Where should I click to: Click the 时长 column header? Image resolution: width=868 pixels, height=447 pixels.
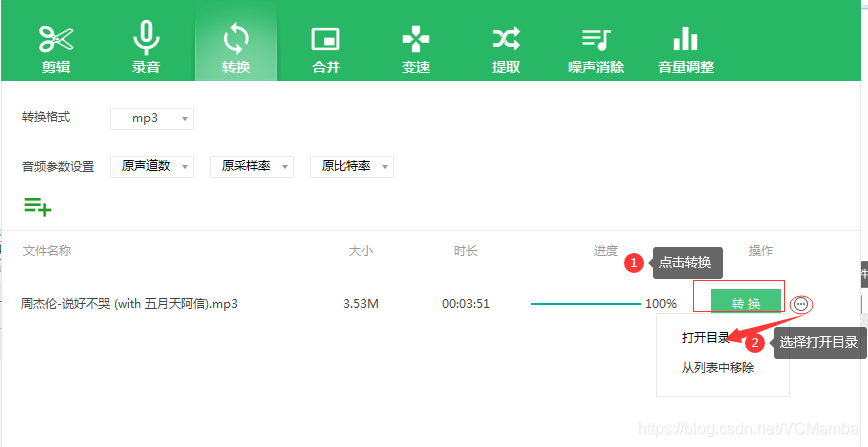pyautogui.click(x=466, y=251)
